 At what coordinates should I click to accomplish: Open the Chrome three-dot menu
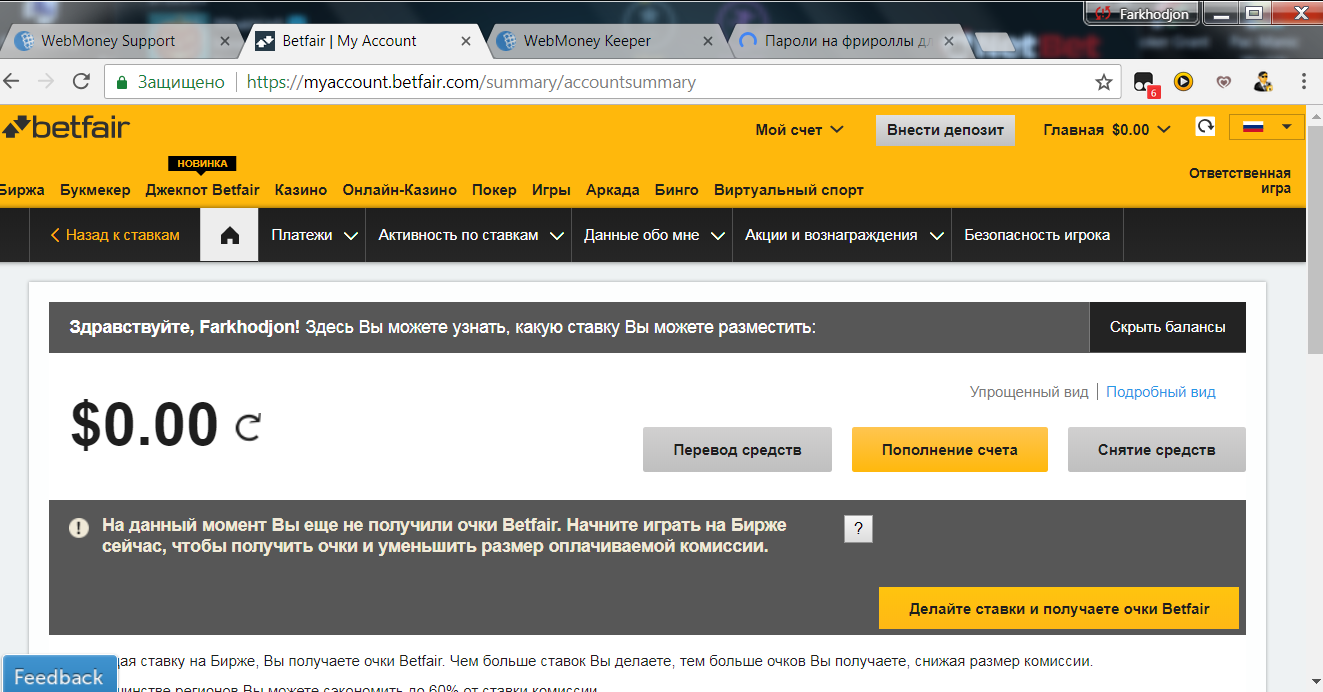(x=1304, y=82)
